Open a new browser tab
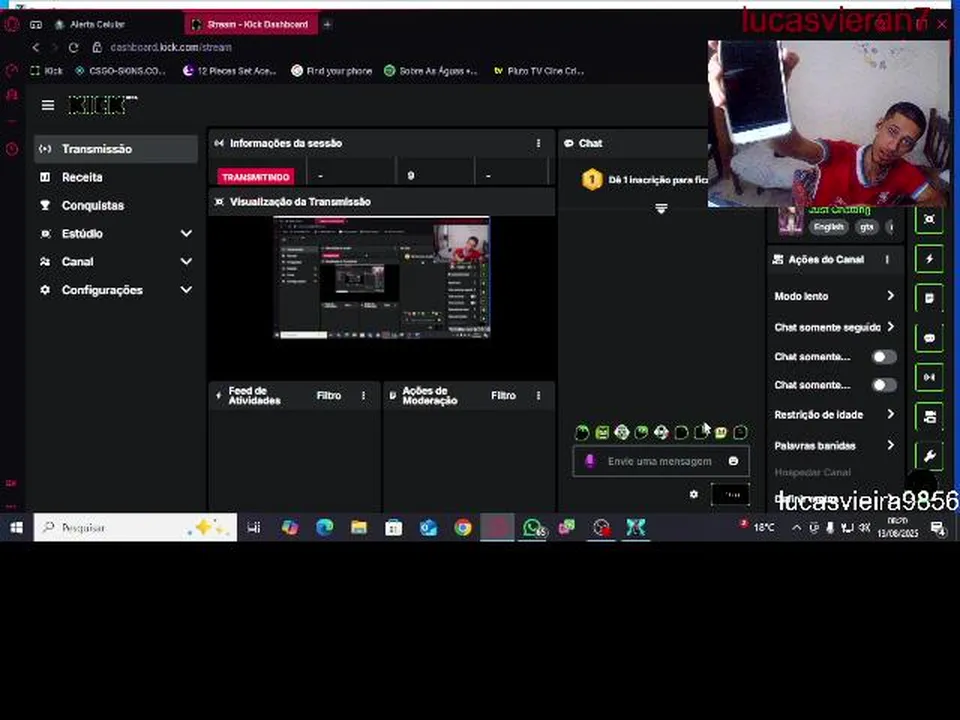The height and width of the screenshot is (720, 960). (328, 24)
